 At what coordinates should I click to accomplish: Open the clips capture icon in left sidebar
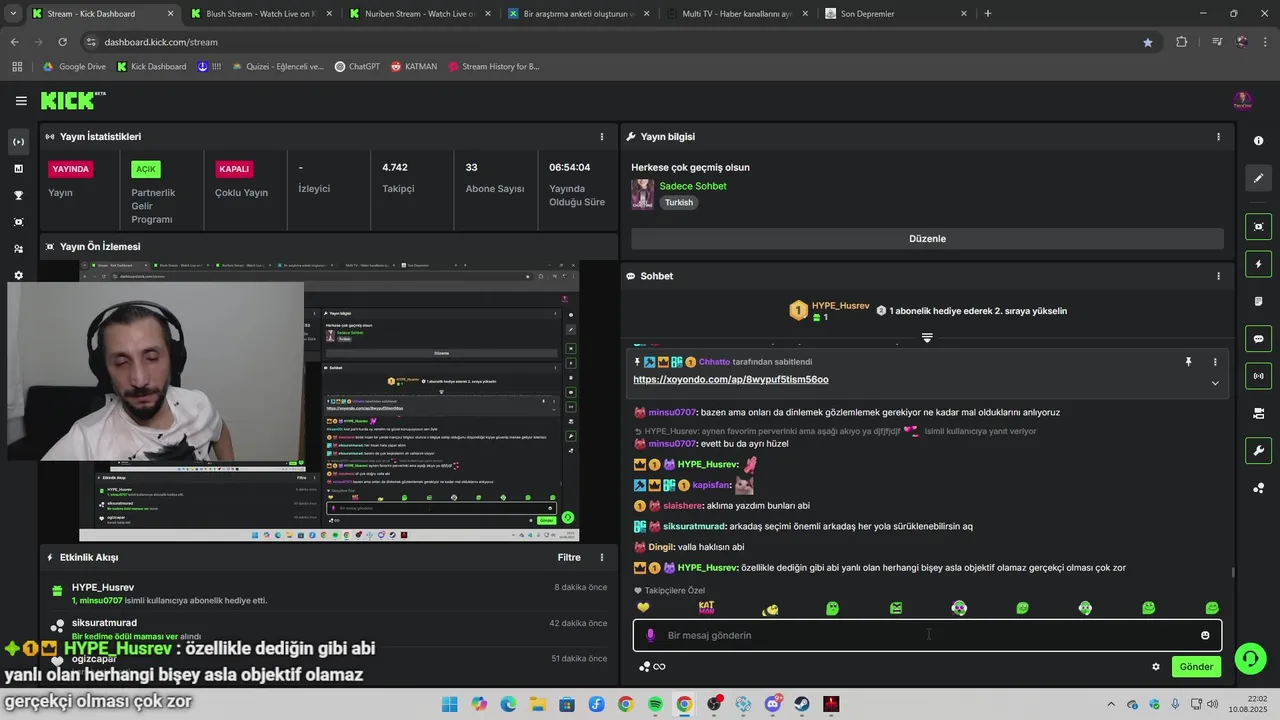click(18, 222)
